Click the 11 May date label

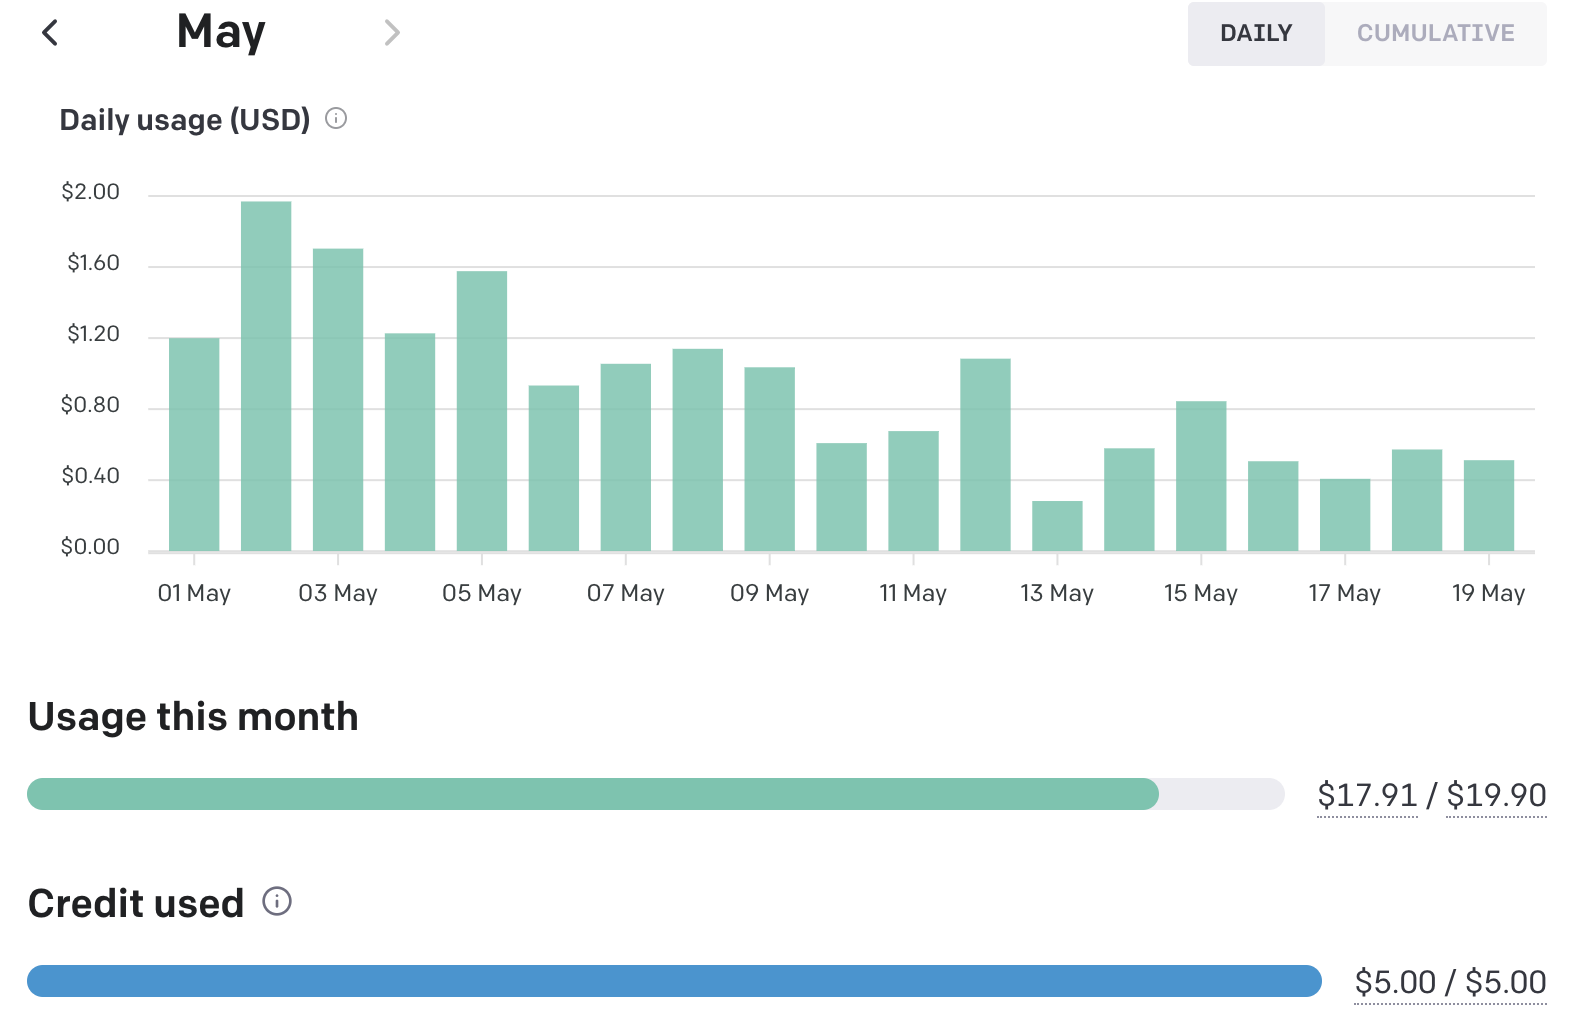913,593
